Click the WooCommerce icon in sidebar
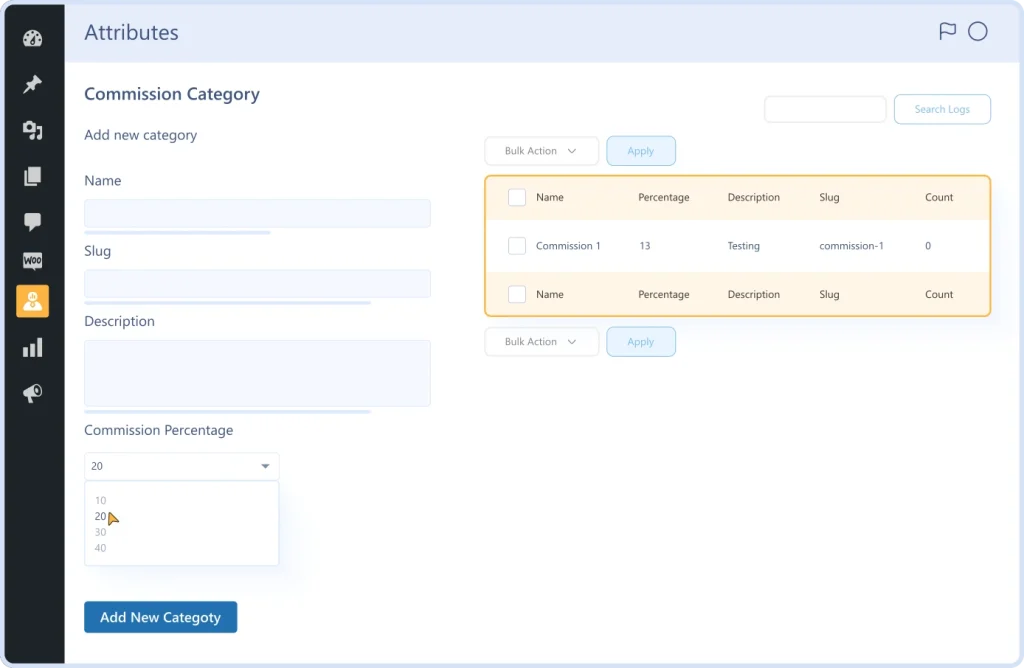Image resolution: width=1024 pixels, height=668 pixels. [x=32, y=261]
